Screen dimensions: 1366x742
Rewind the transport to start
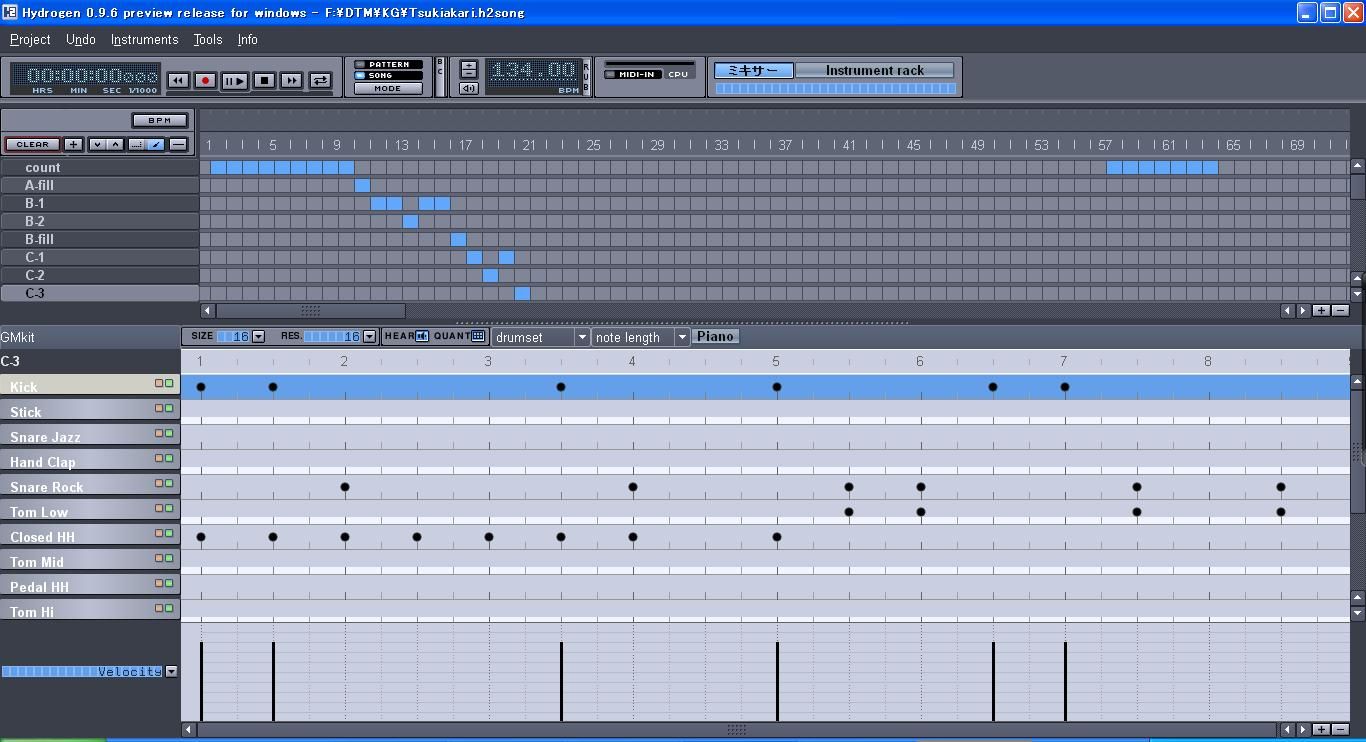pyautogui.click(x=178, y=80)
